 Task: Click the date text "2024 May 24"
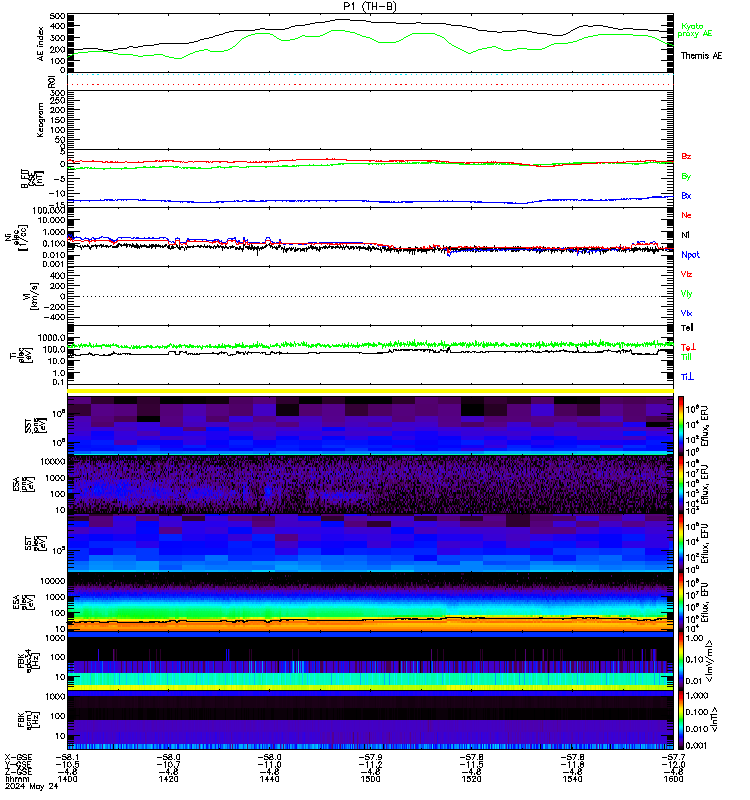click(x=32, y=786)
